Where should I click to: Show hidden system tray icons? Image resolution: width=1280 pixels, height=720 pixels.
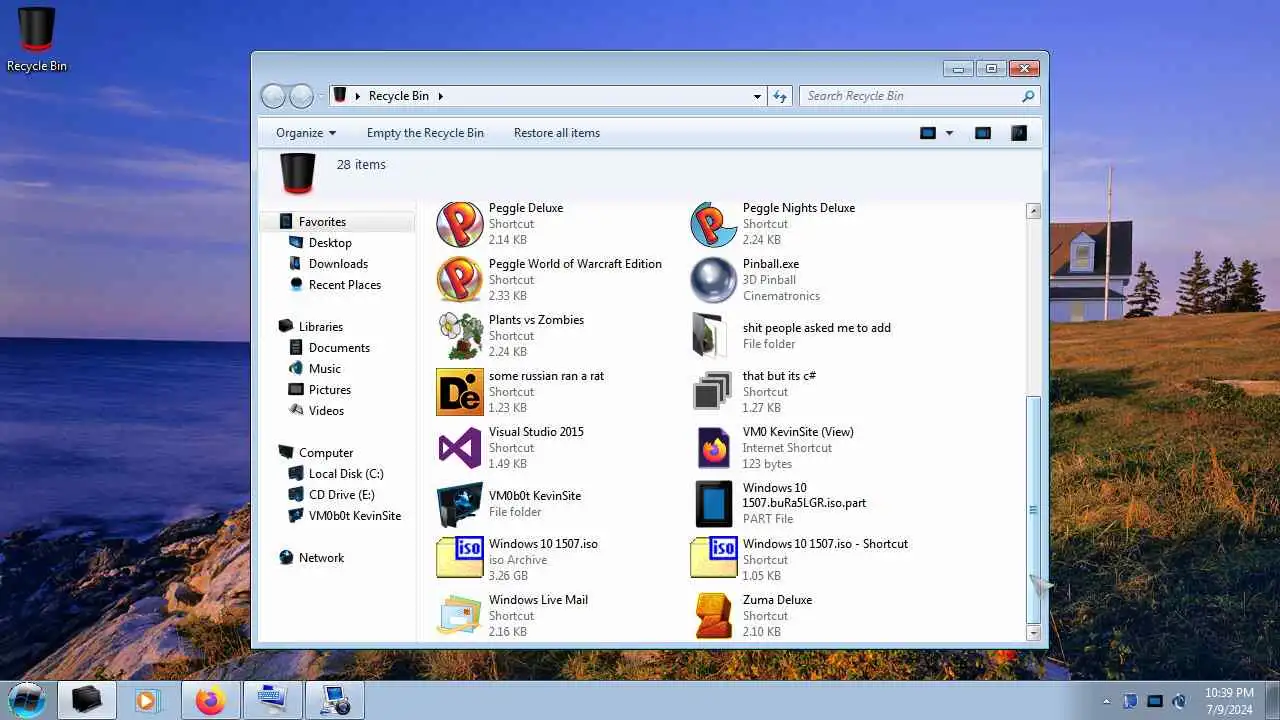[1106, 701]
